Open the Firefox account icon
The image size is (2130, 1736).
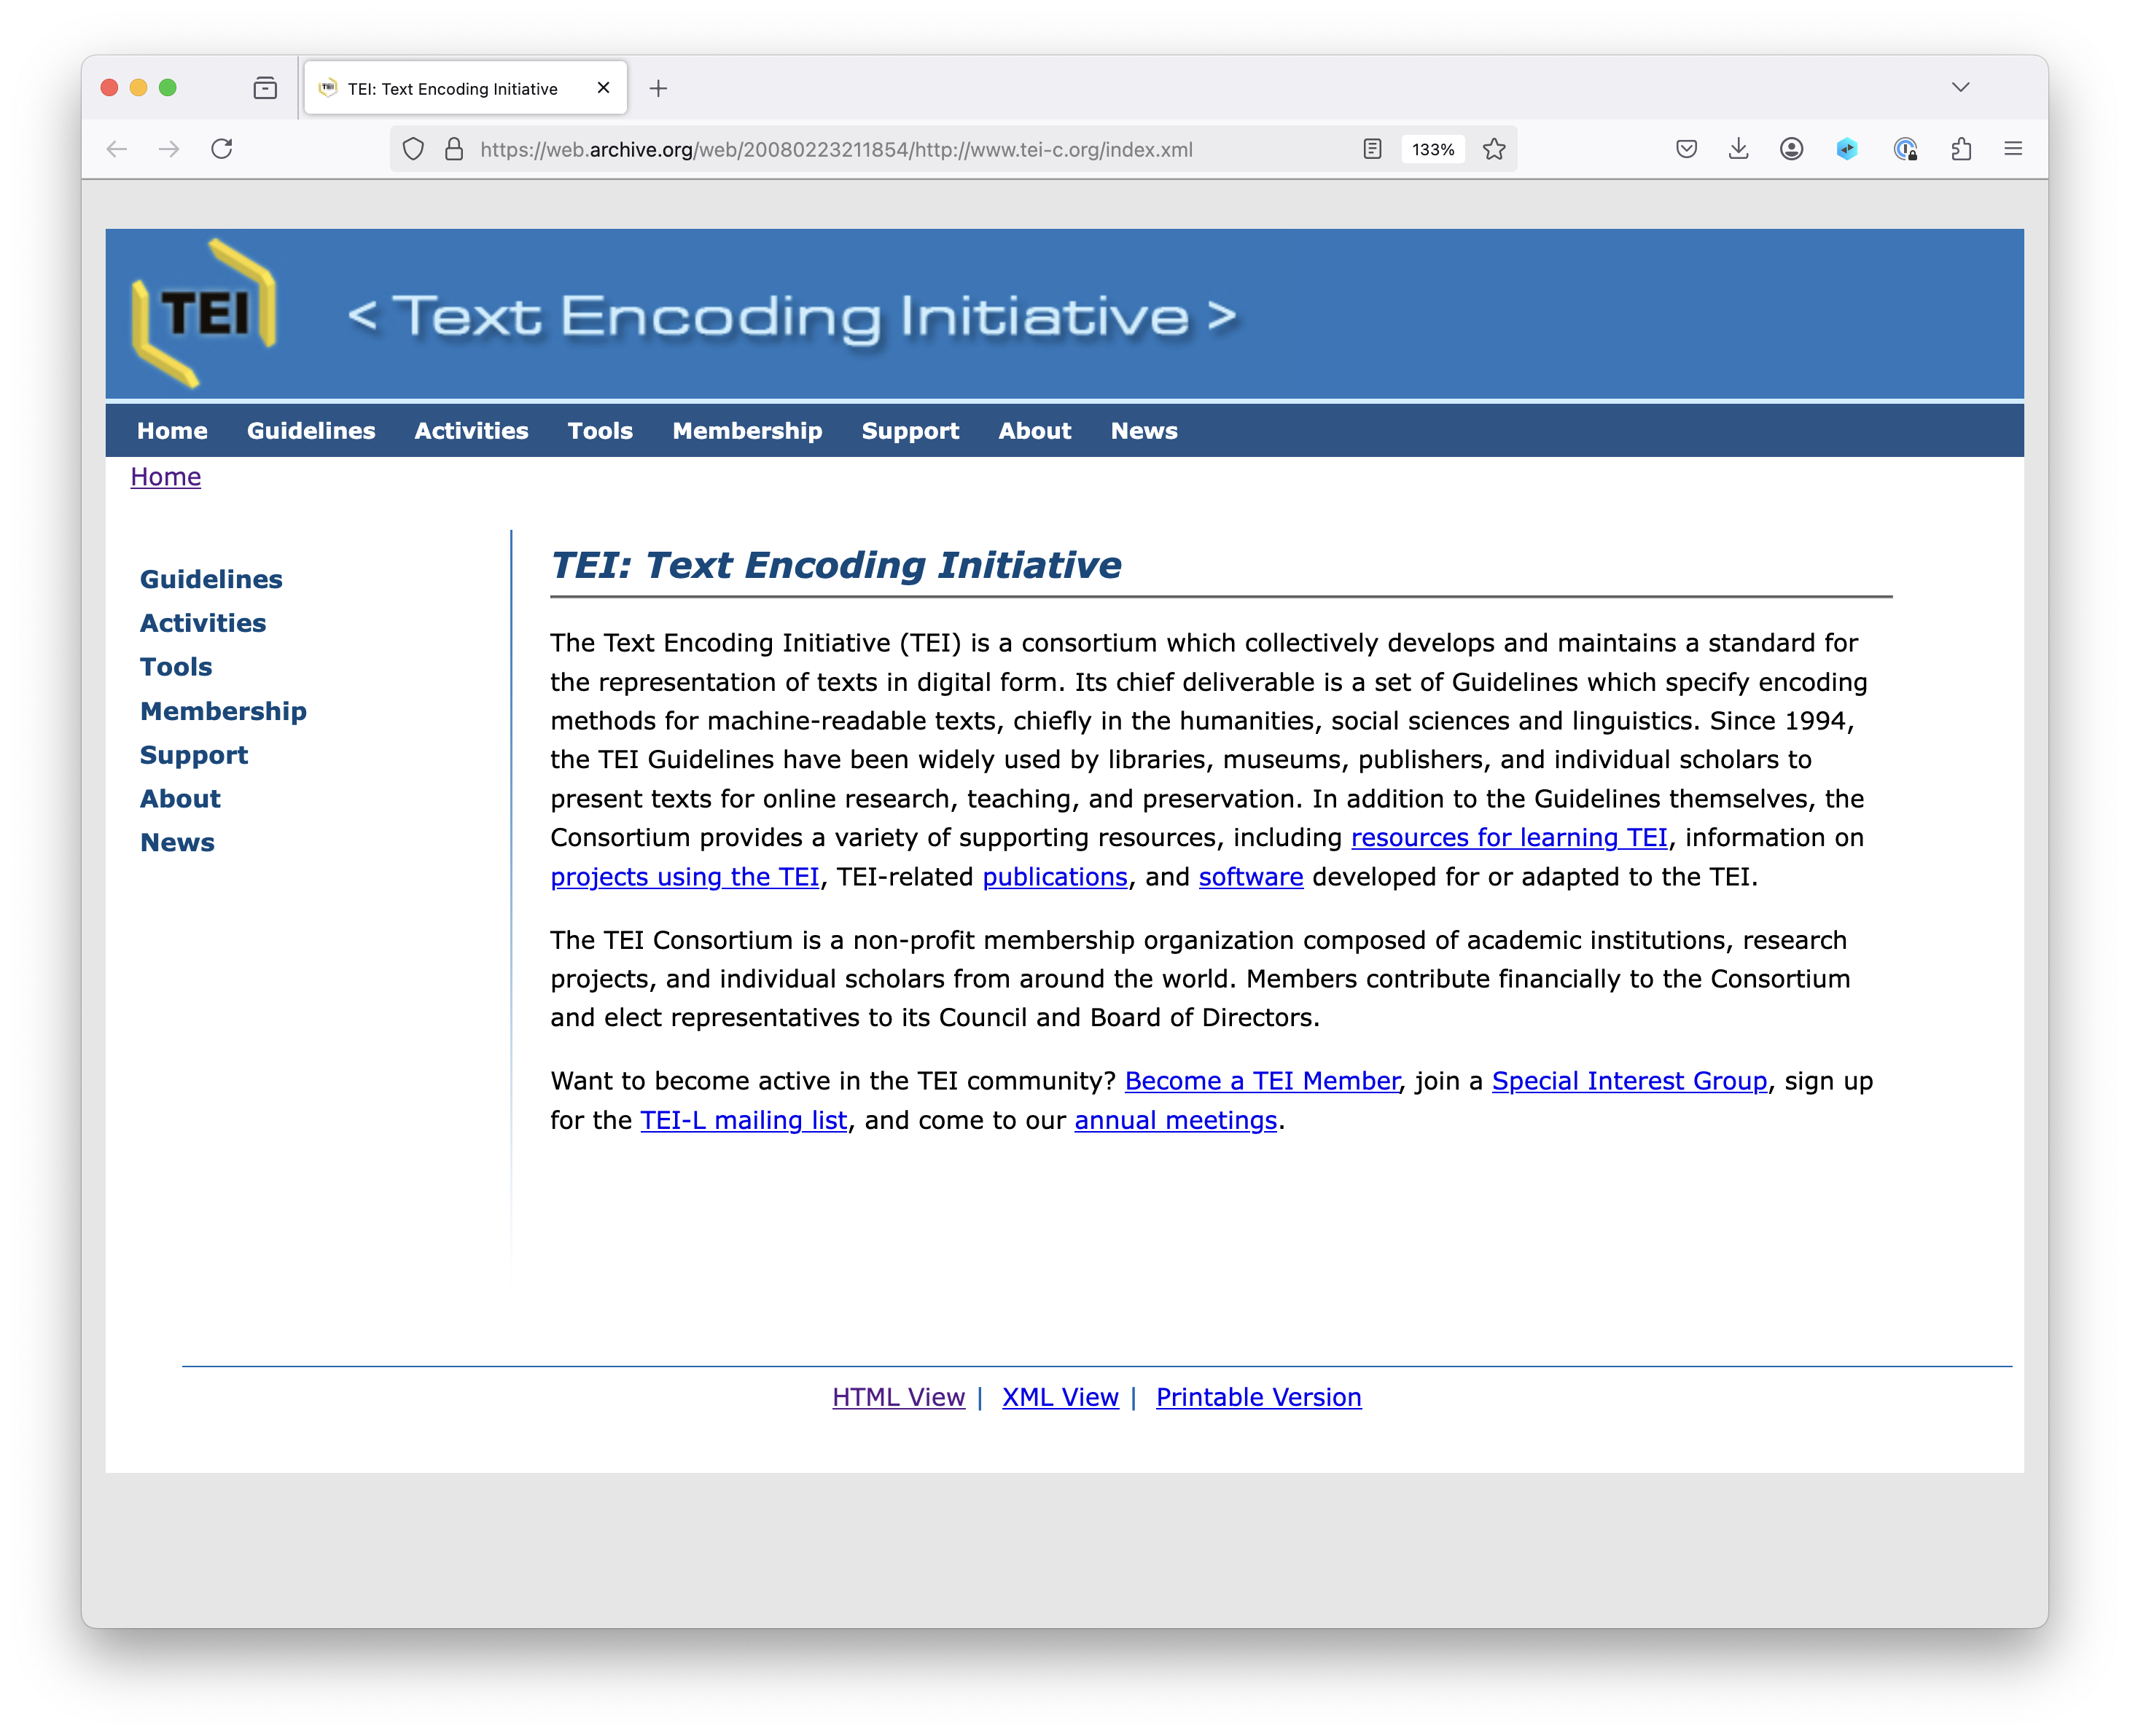point(1791,149)
